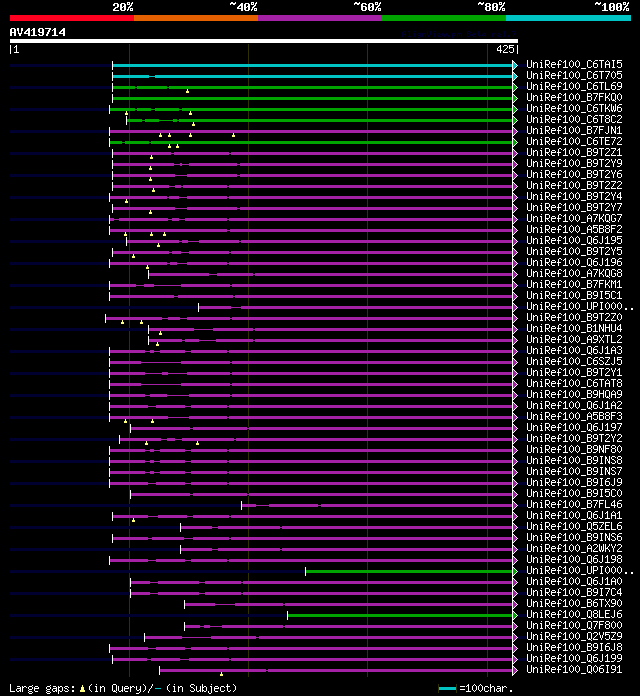This screenshot has width=640, height=696.
Task: Select label UniRef100_A7KQG8
Action: (x=574, y=273)
